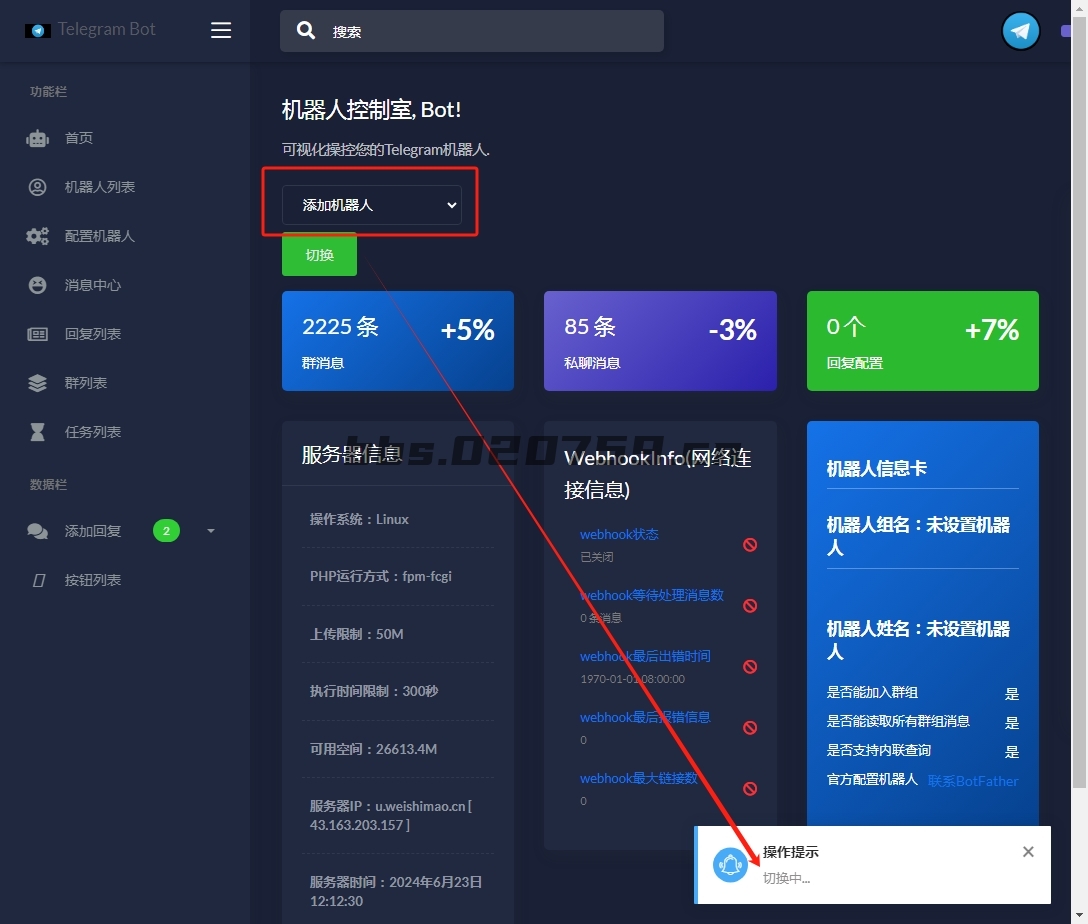The image size is (1088, 924).
Task: Click the user circle icon for 机器人列表
Action: pos(38,187)
